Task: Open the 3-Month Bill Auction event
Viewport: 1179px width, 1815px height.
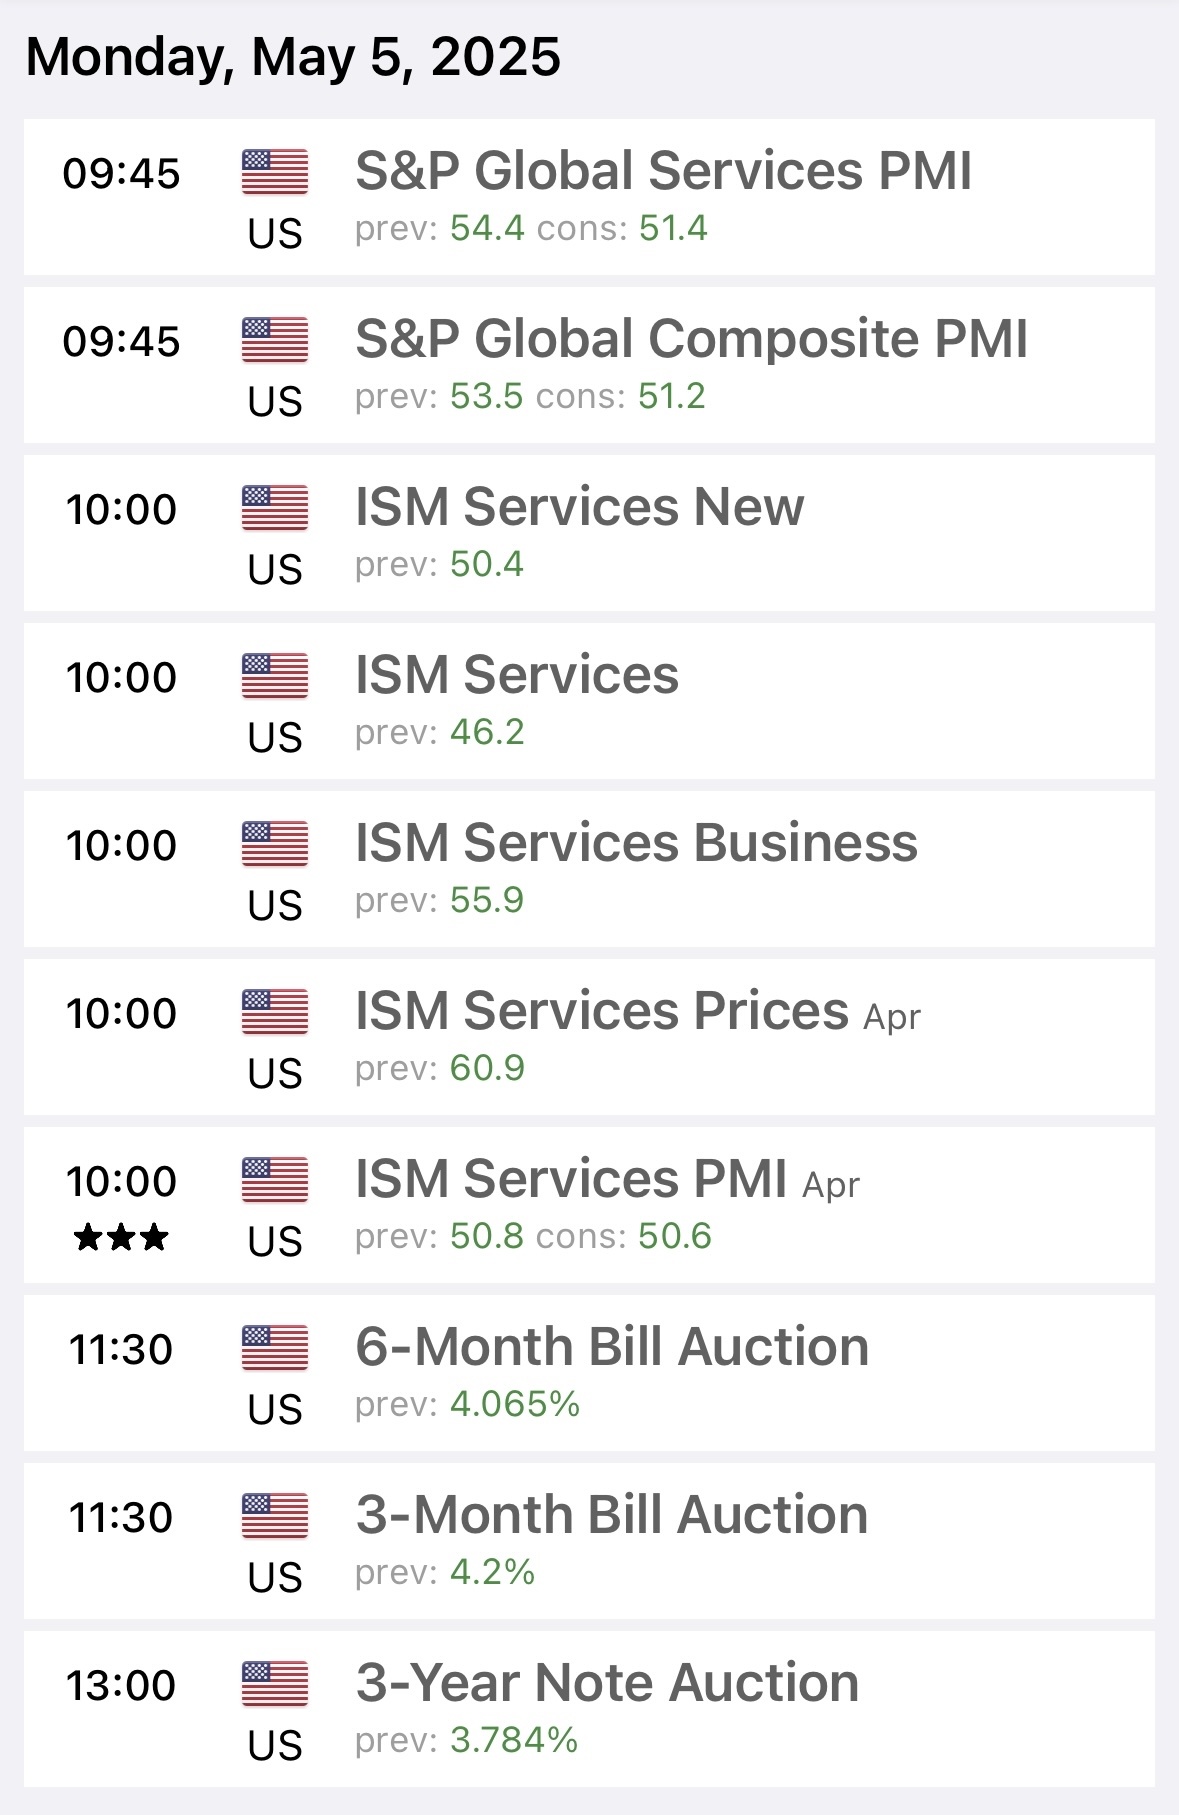Action: (x=611, y=1515)
